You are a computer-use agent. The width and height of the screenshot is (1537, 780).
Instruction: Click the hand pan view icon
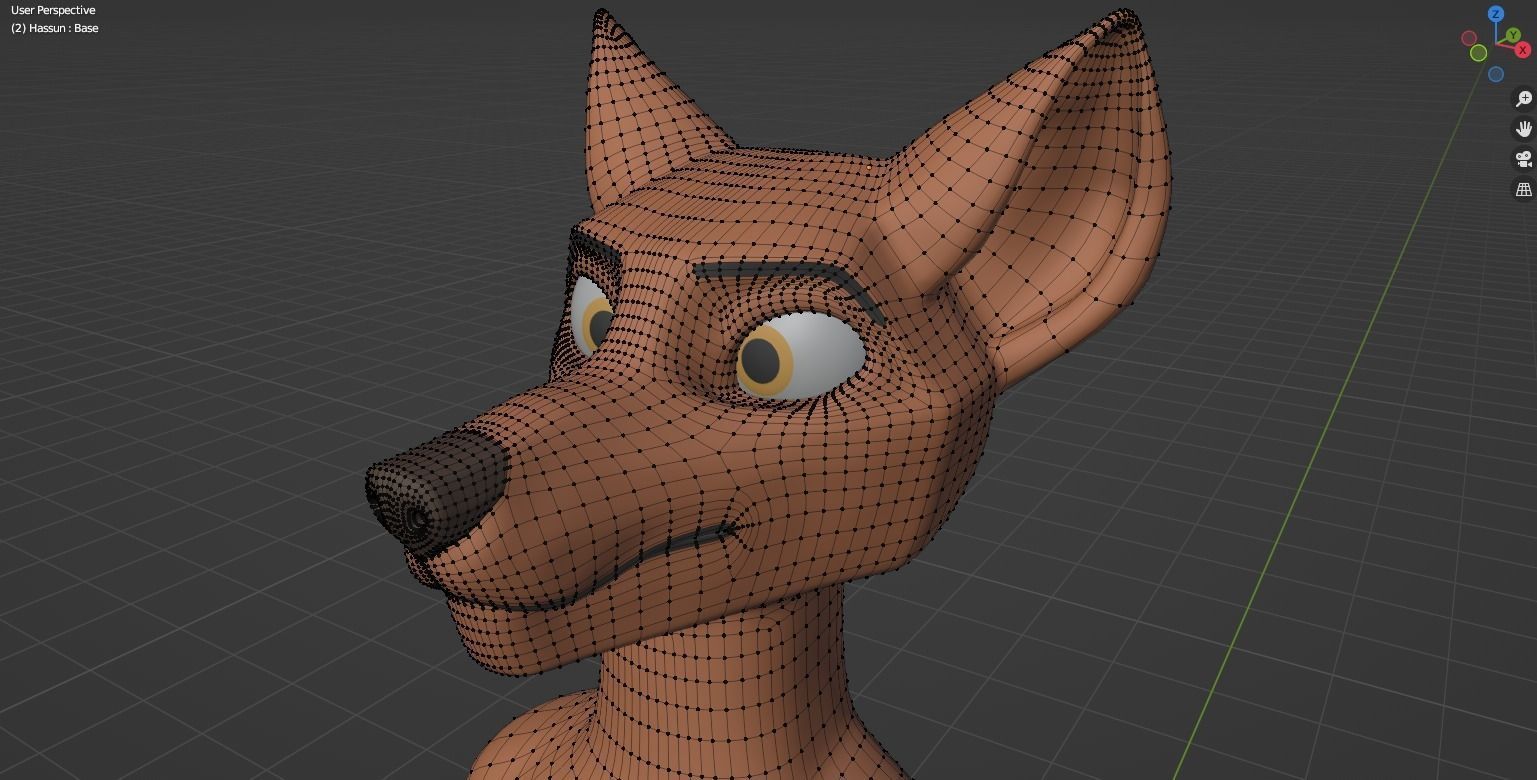pos(1524,129)
